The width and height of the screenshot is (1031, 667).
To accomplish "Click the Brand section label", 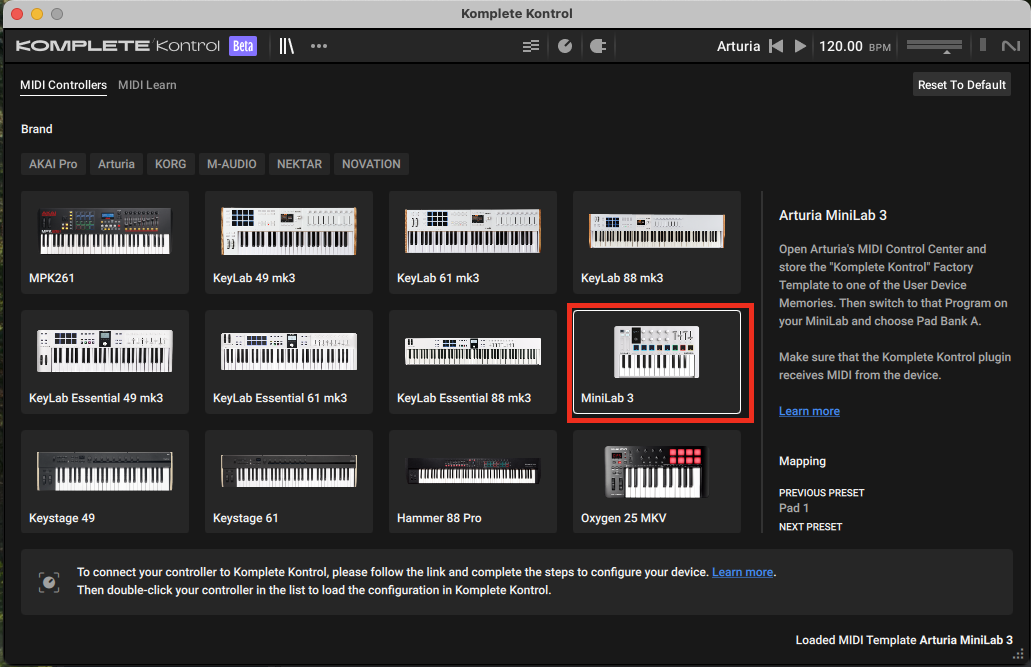I will (x=37, y=129).
